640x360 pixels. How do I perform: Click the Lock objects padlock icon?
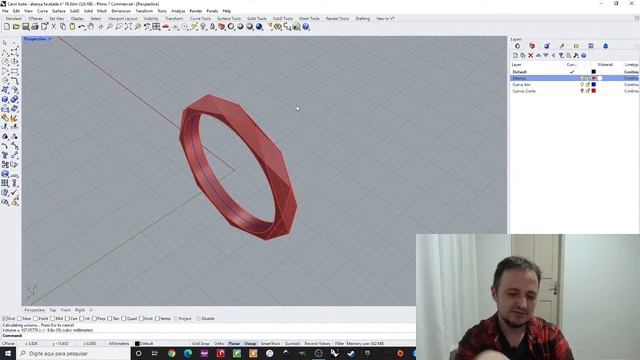pos(212,27)
